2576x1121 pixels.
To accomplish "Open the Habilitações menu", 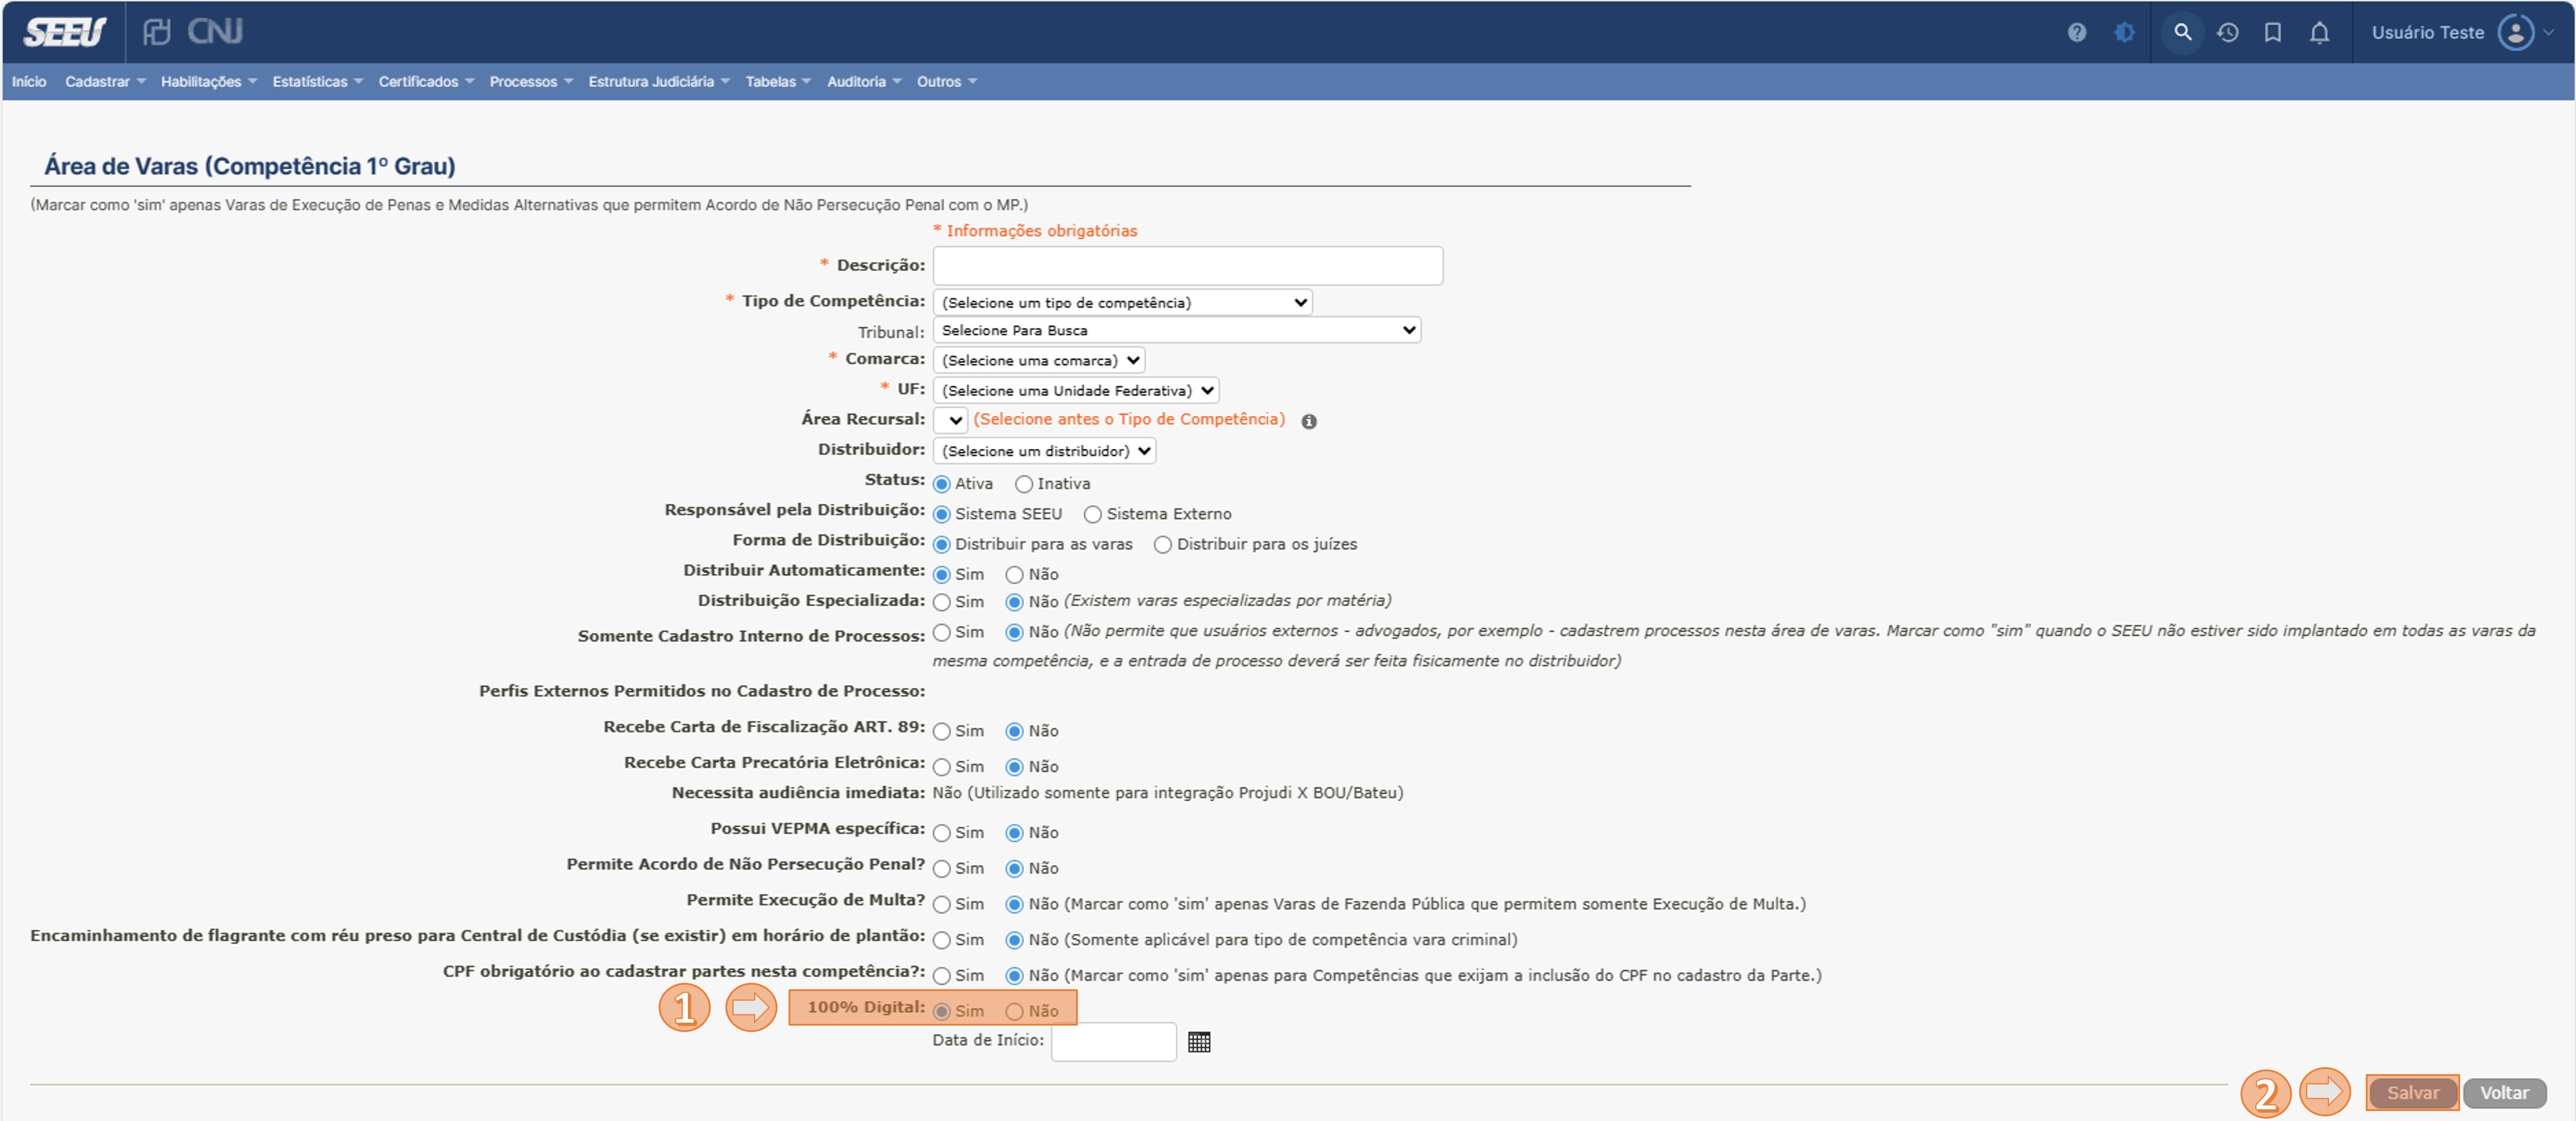I will (x=209, y=81).
